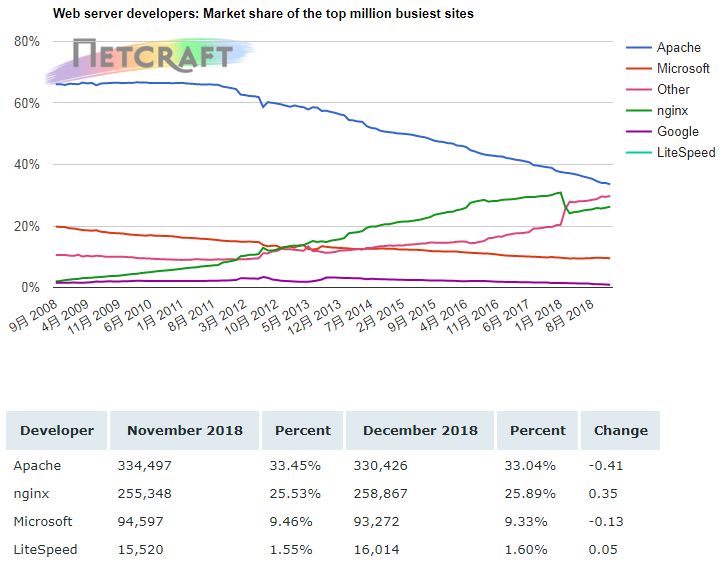Click the November 2018 column header
The height and width of the screenshot is (567, 723).
[x=184, y=431]
